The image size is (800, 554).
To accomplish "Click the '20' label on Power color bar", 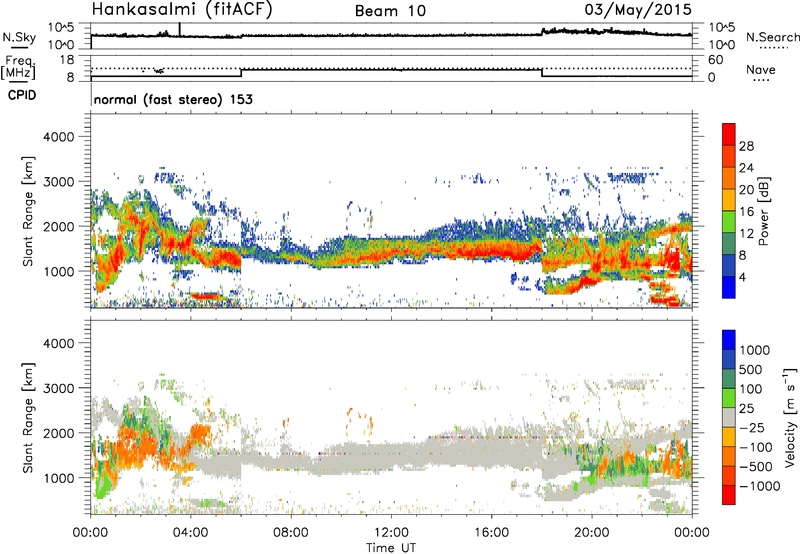I will 746,190.
